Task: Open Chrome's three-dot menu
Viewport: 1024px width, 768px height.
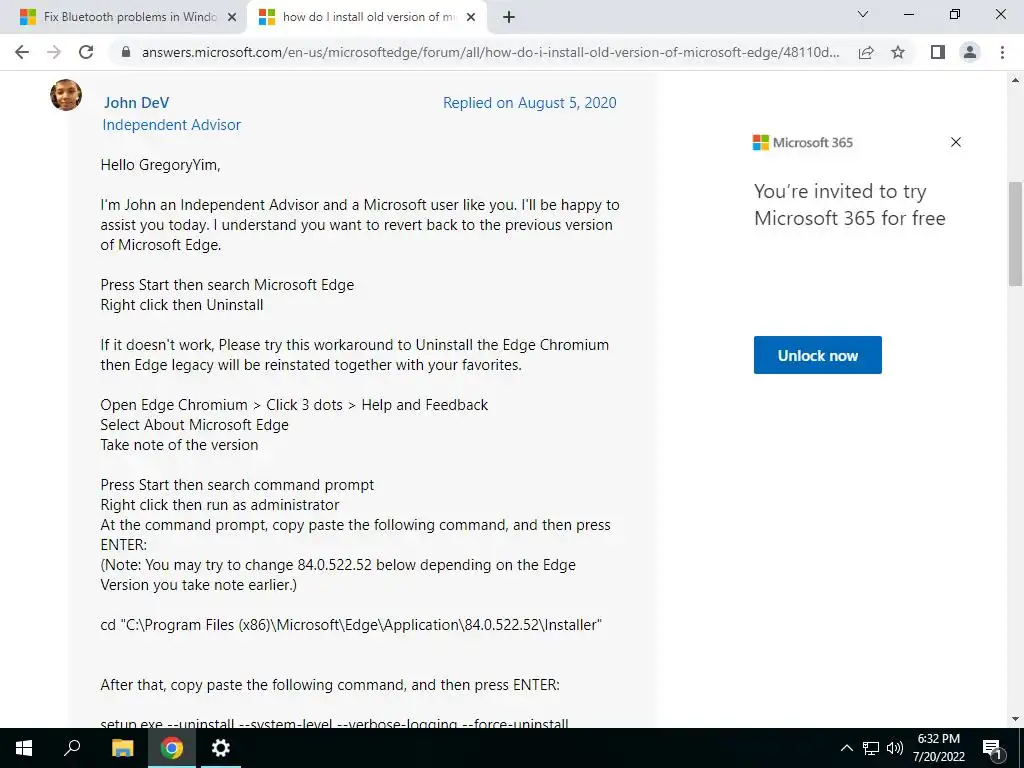Action: click(1002, 52)
